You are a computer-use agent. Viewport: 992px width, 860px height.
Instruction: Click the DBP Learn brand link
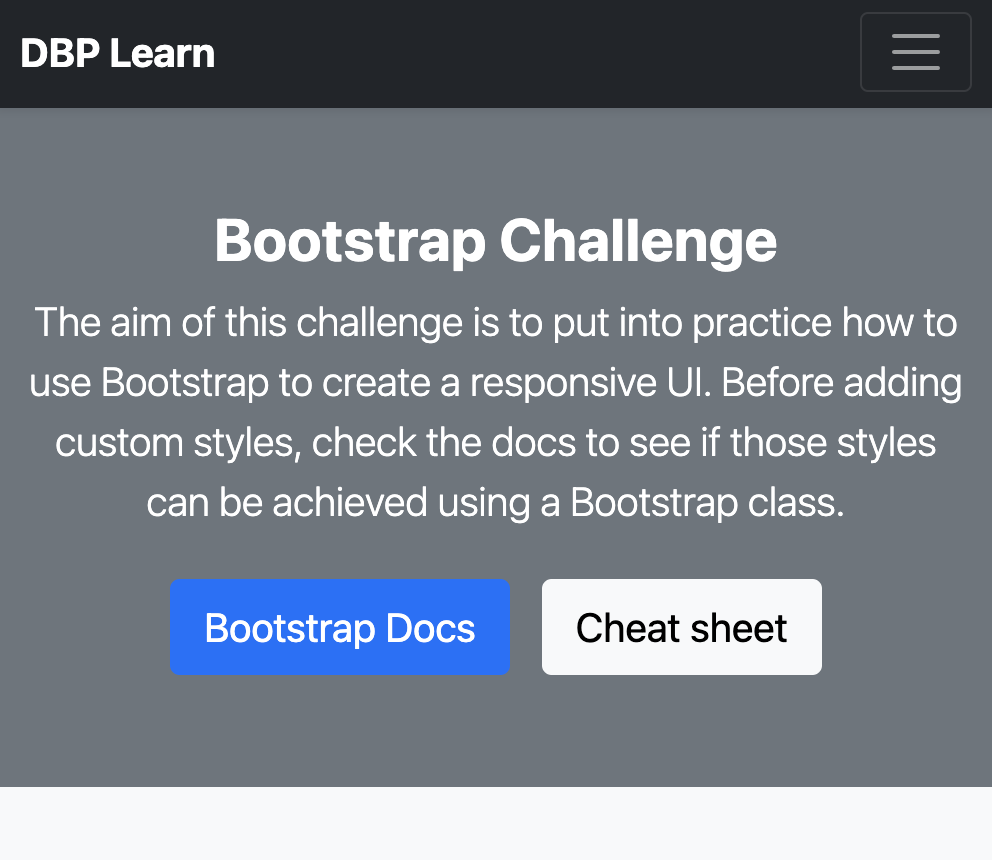[x=118, y=53]
